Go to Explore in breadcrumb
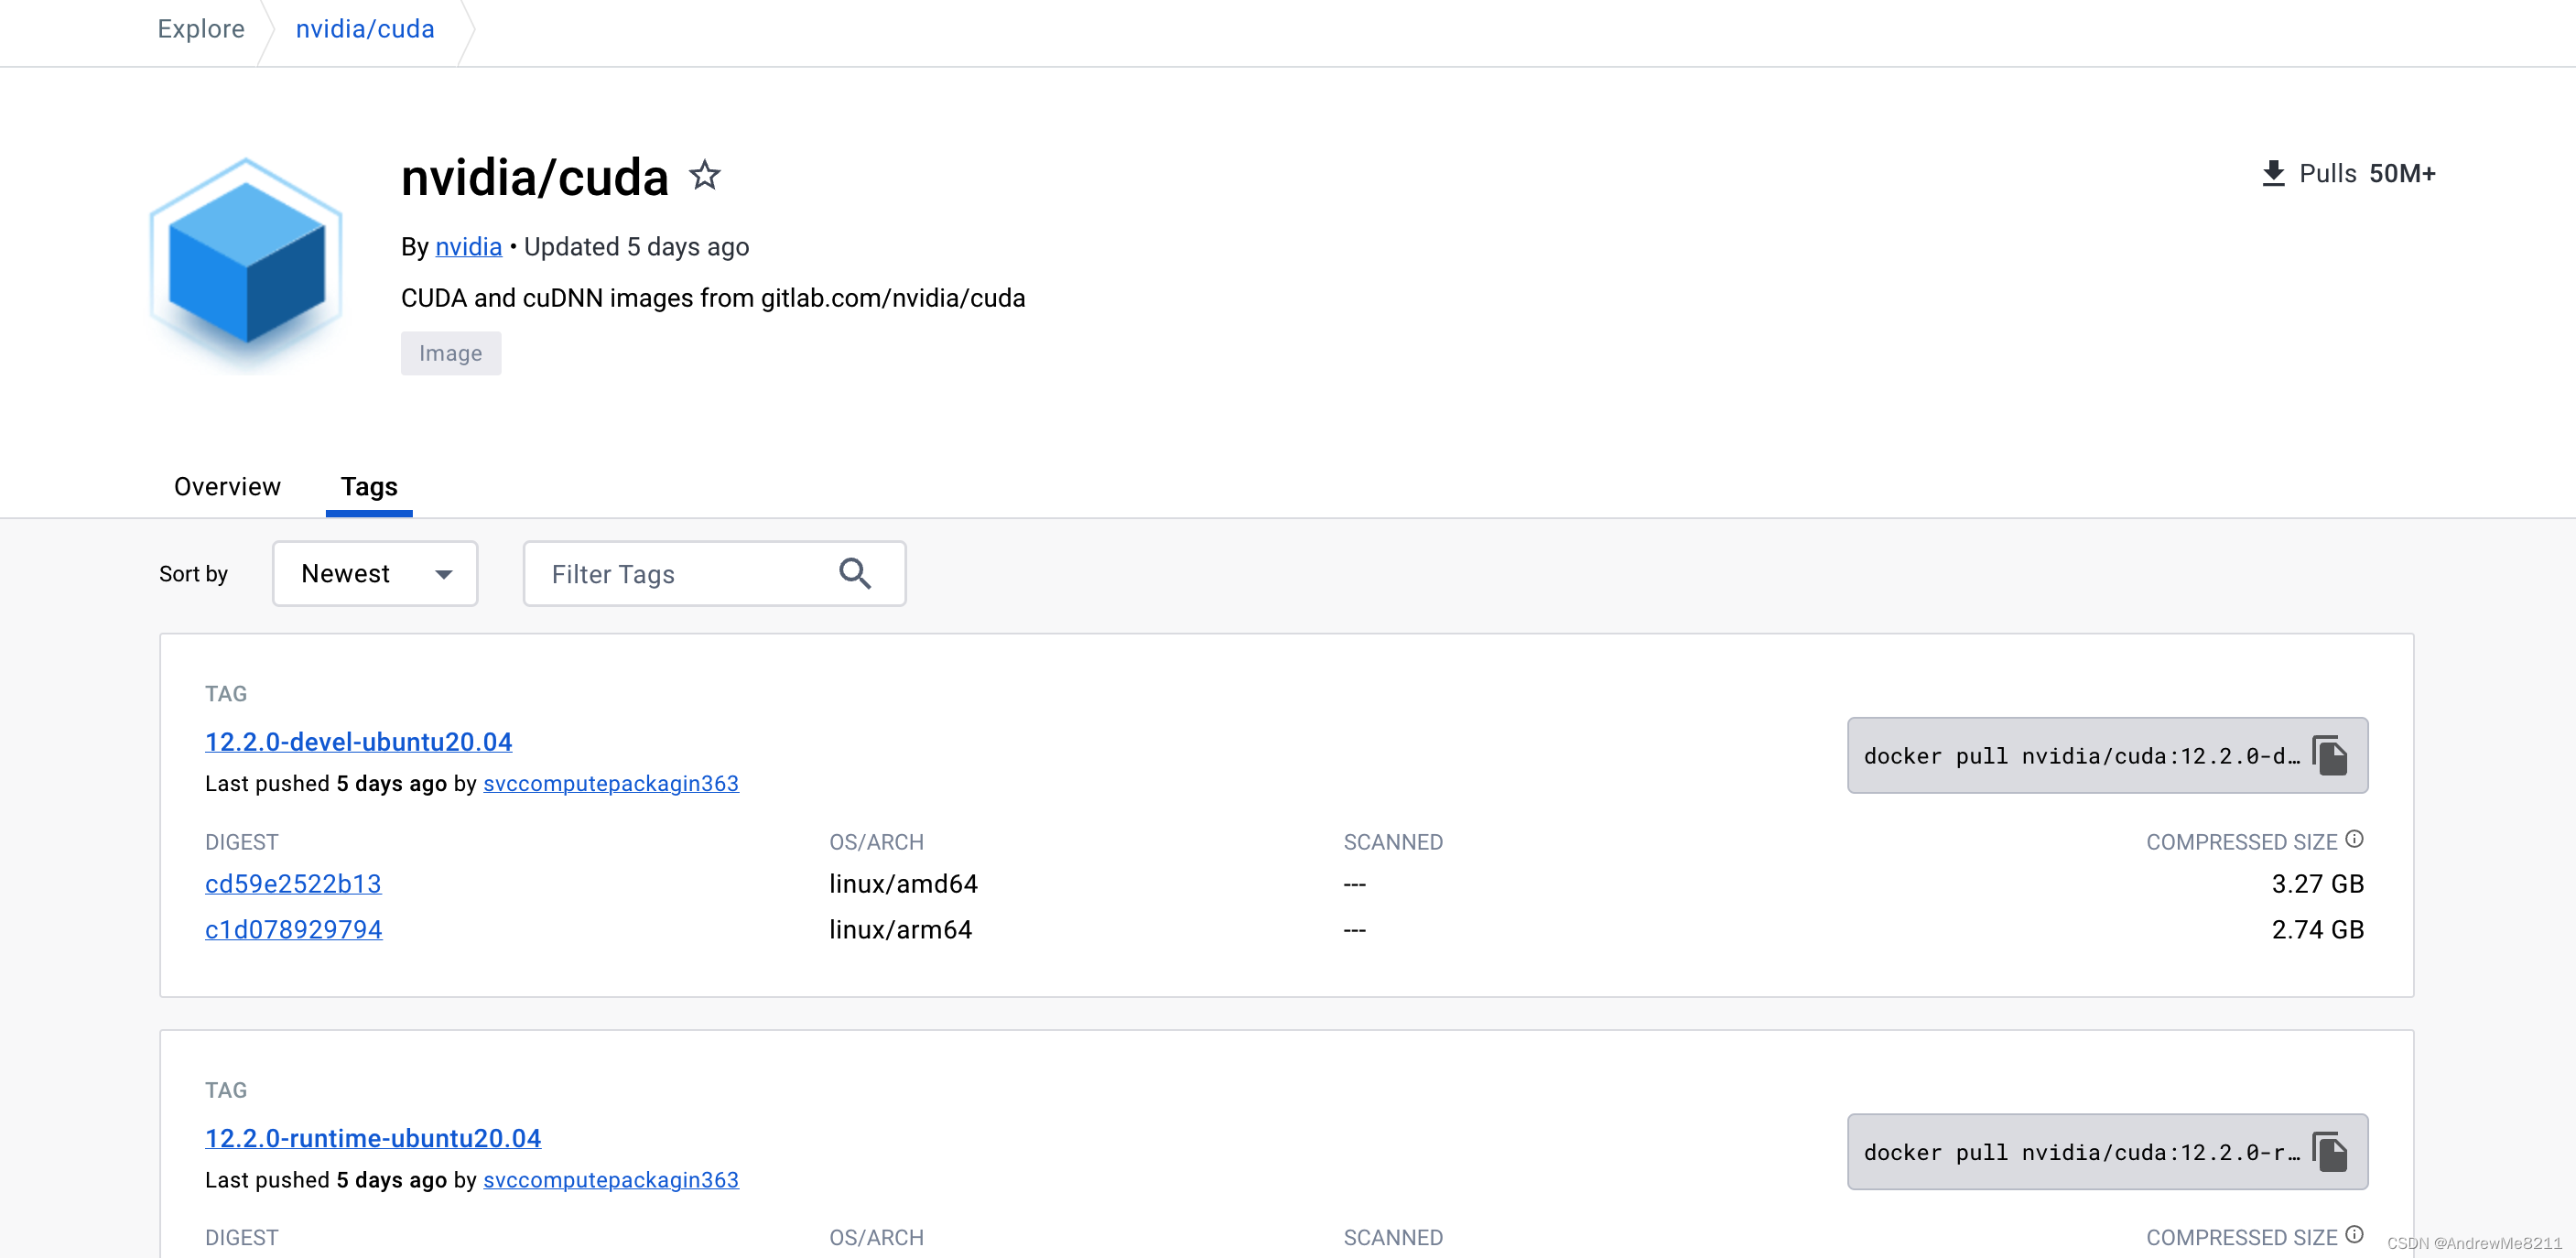 click(201, 29)
